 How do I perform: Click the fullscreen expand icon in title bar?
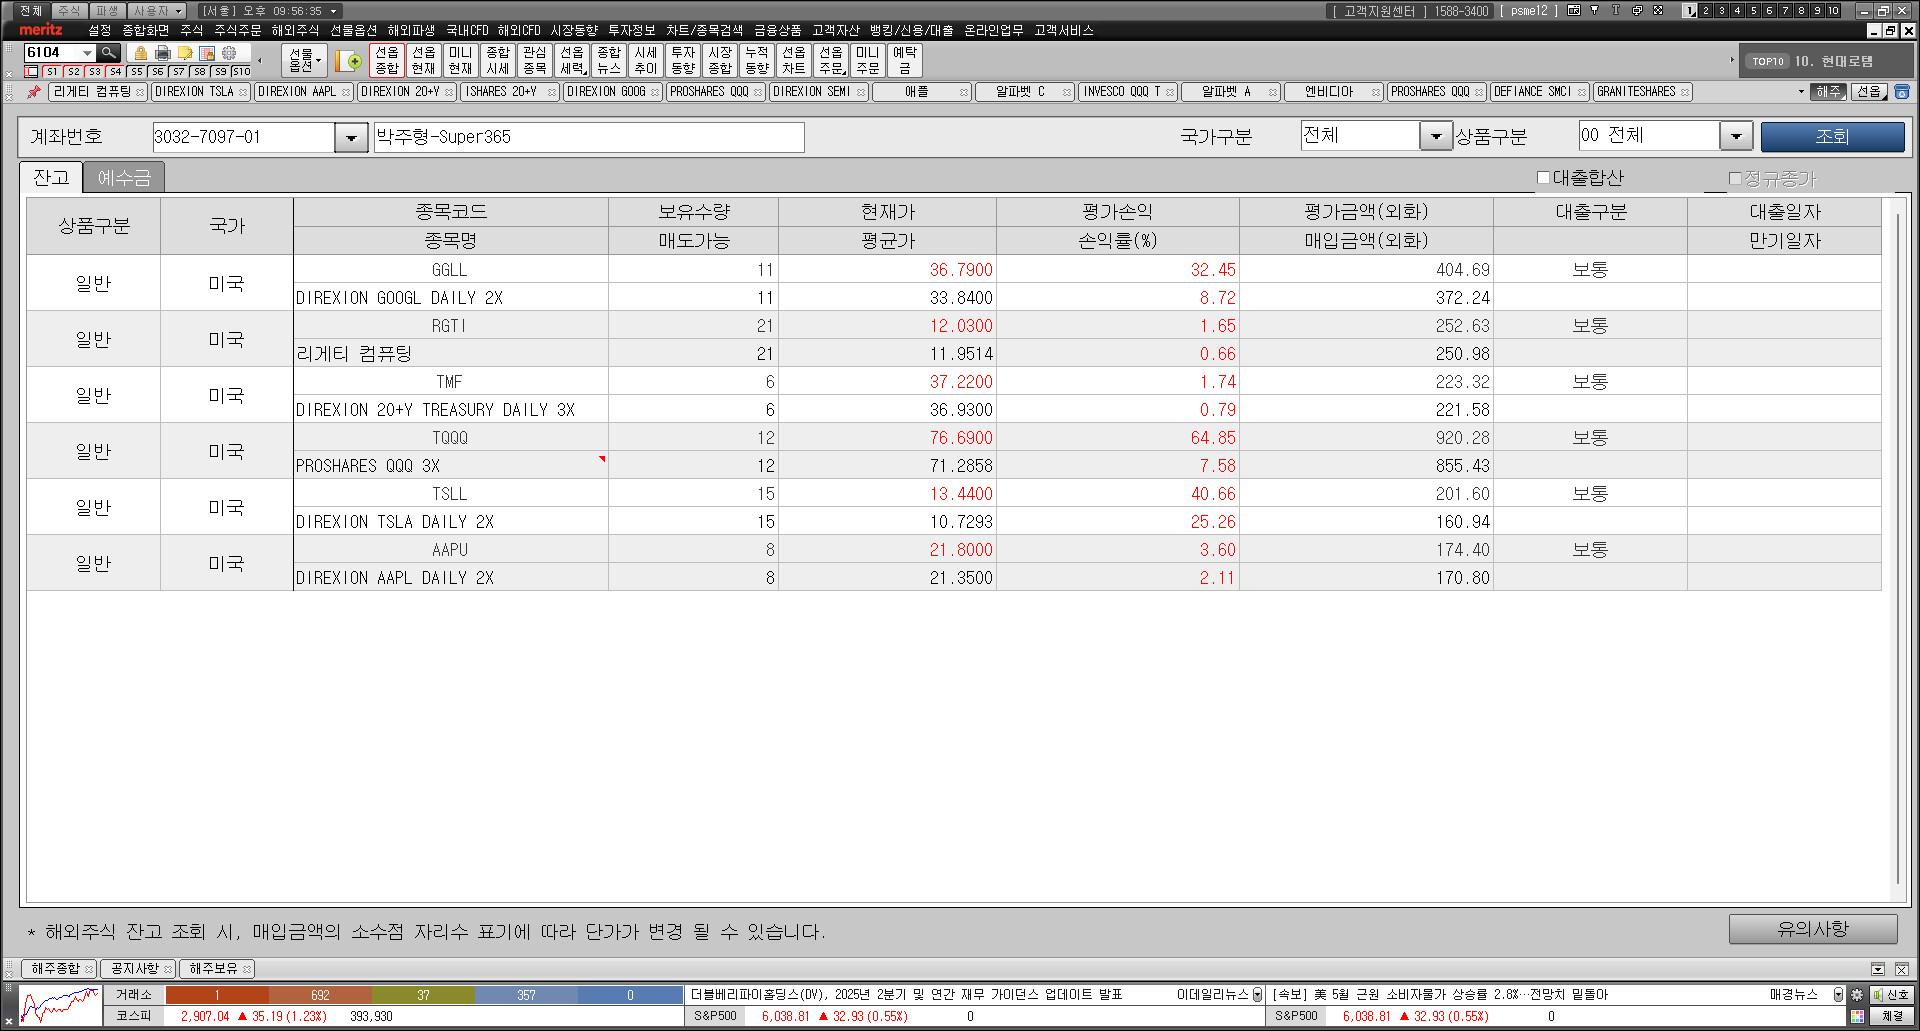(x=1658, y=11)
